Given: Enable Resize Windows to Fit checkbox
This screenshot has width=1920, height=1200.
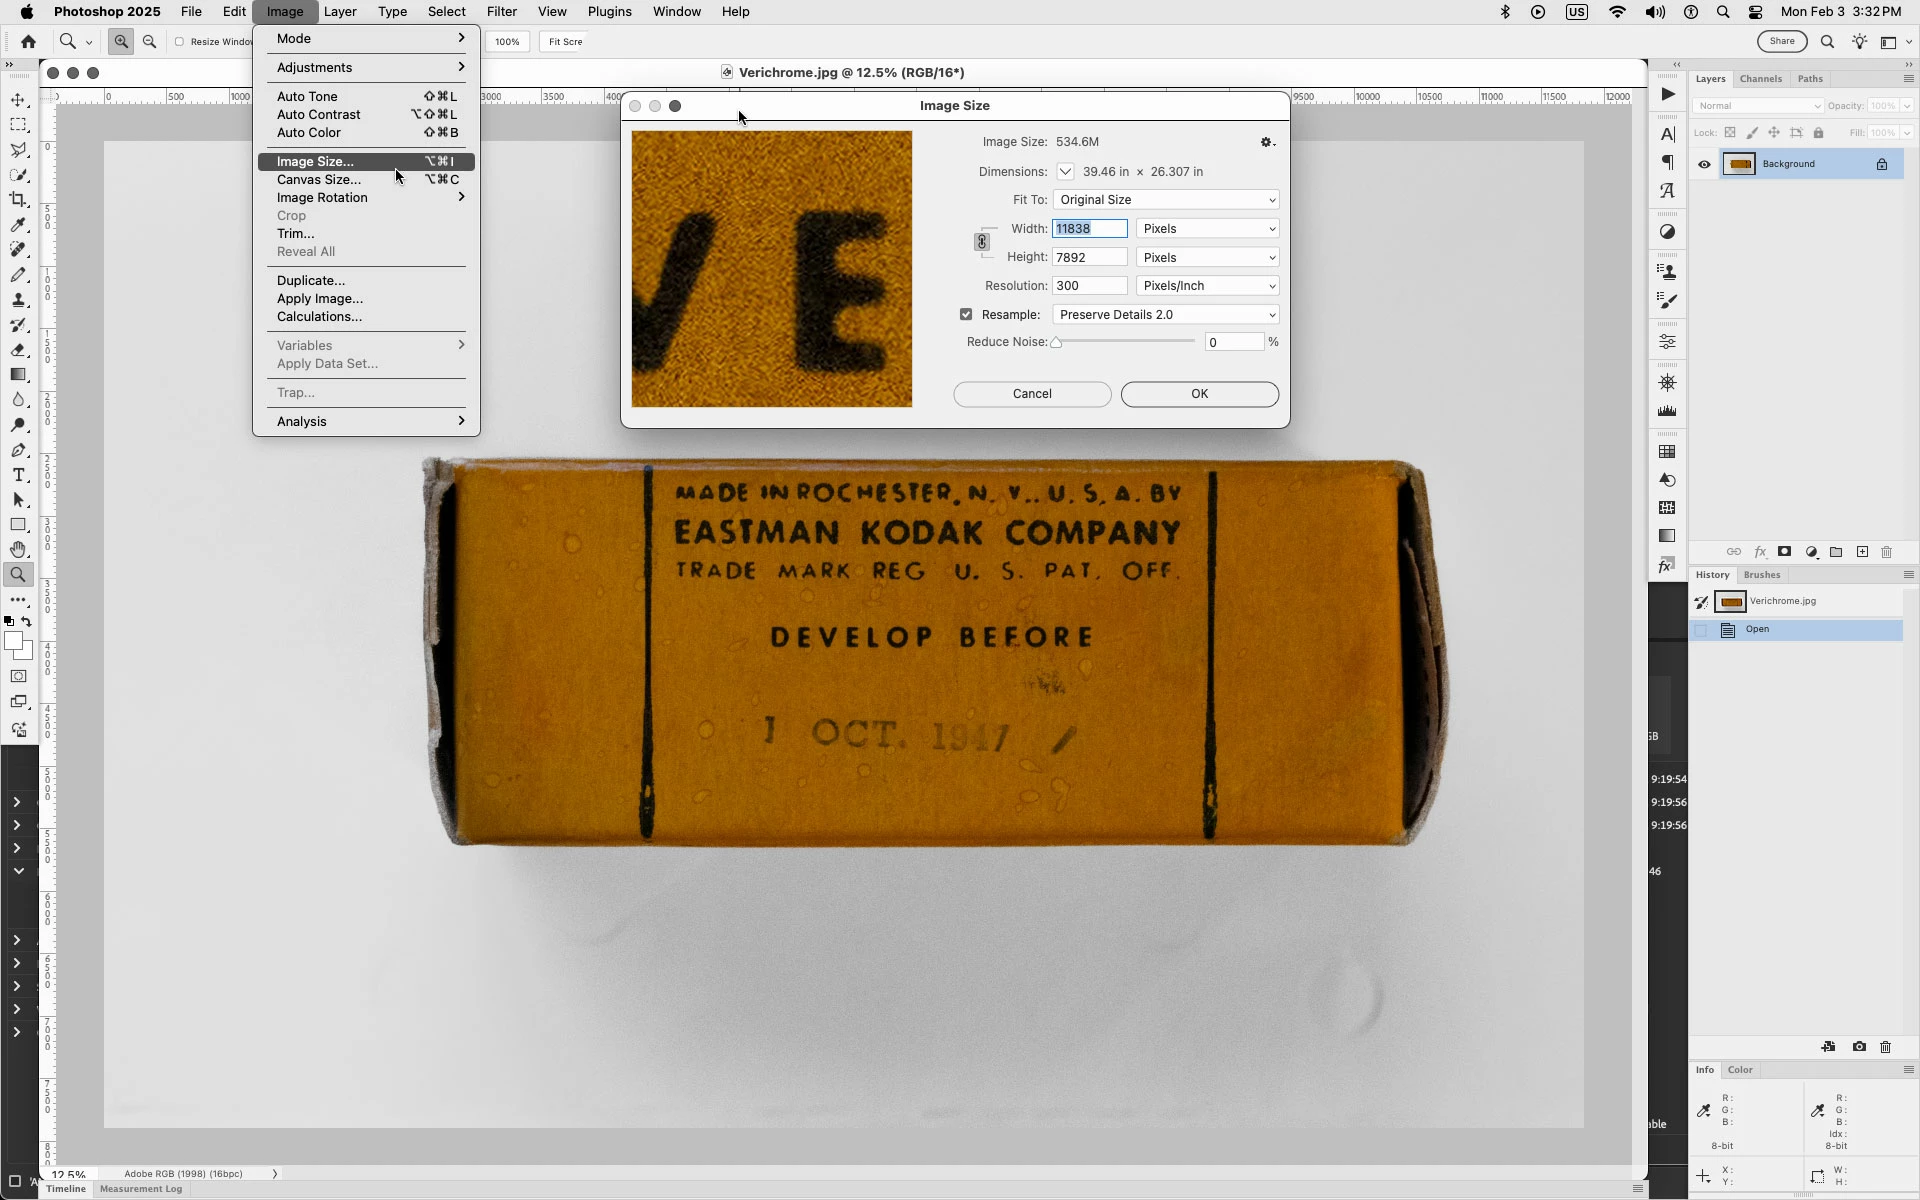Looking at the screenshot, I should [x=180, y=42].
